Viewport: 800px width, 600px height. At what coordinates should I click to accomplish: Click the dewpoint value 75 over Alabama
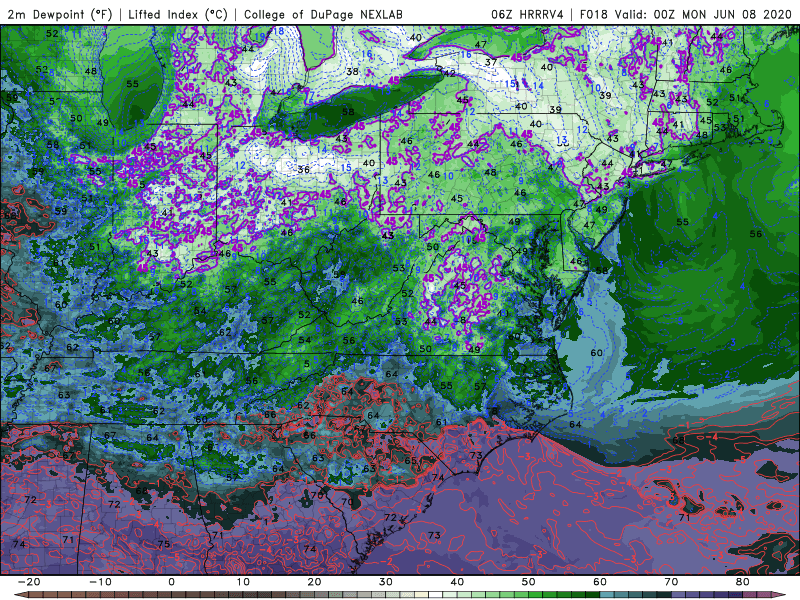pos(164,544)
